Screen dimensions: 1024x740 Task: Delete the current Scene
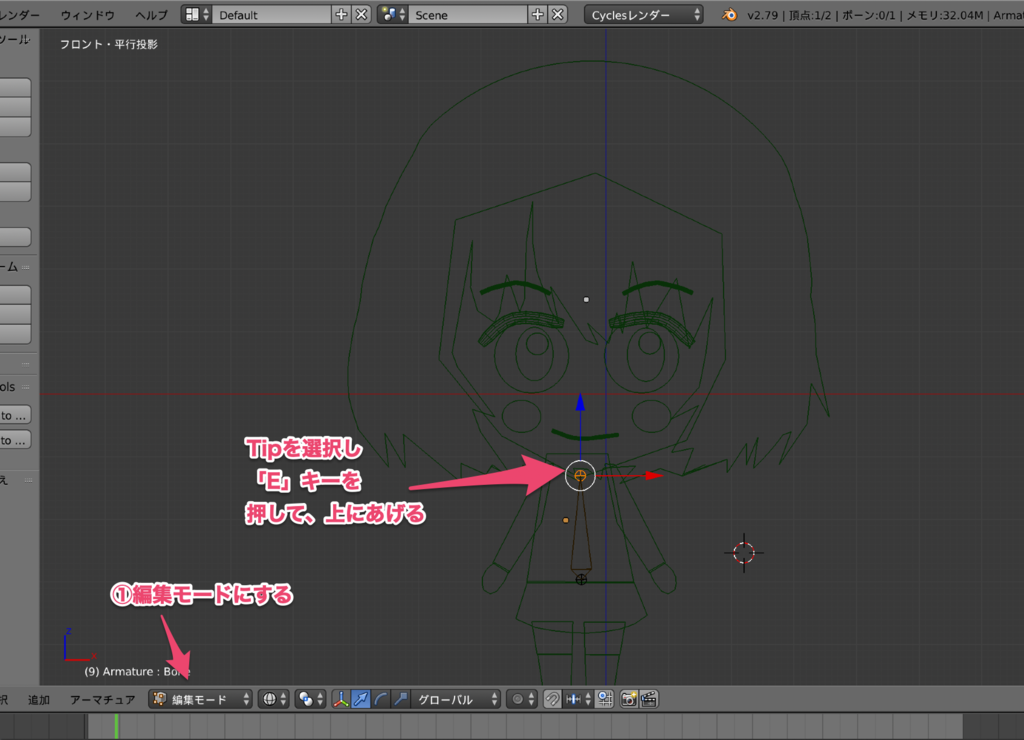click(558, 14)
